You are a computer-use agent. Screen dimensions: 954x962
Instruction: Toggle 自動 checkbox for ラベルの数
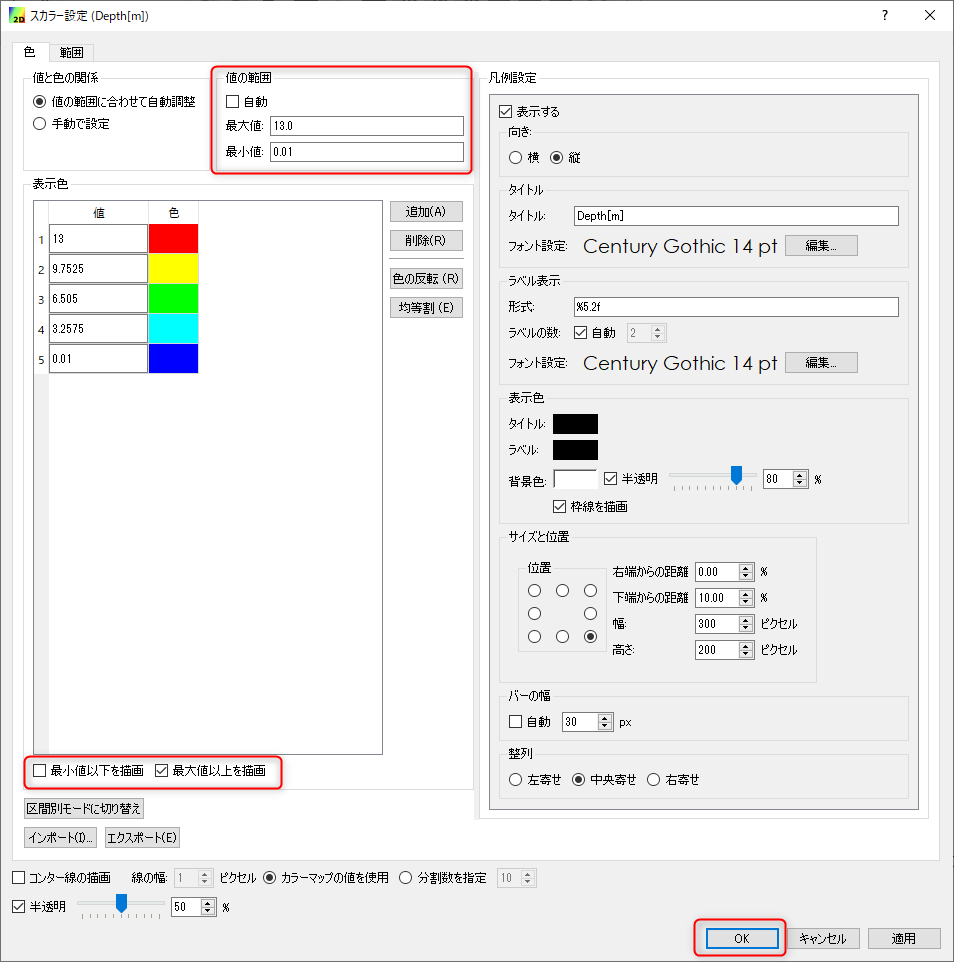coord(580,333)
